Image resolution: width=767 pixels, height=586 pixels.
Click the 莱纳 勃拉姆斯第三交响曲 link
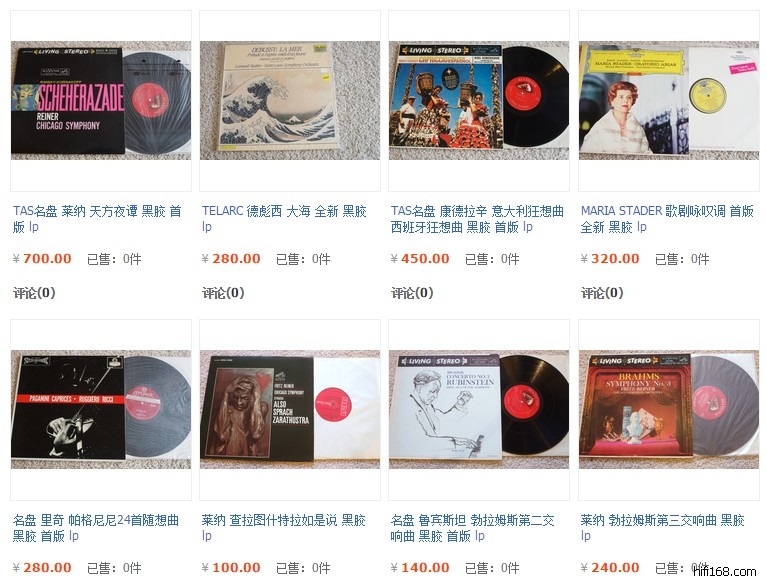[x=663, y=528]
